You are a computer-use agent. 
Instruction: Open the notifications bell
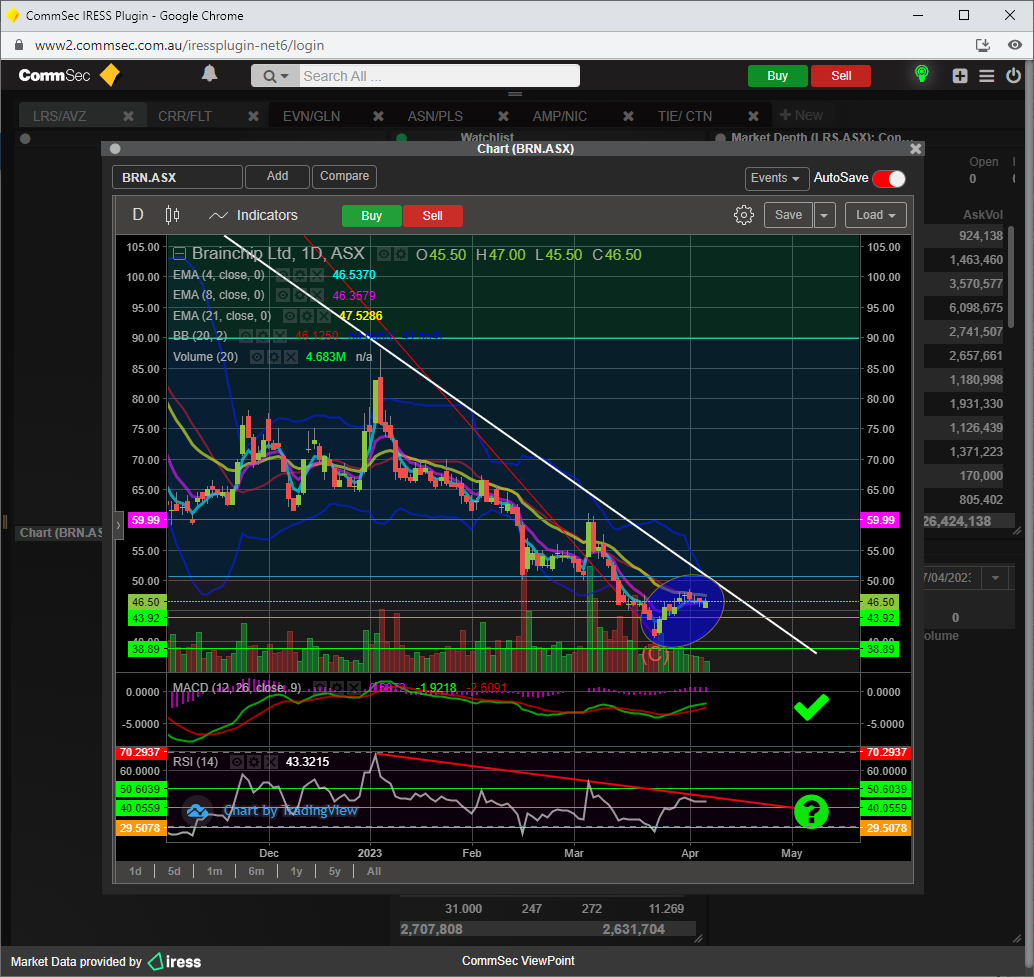tap(209, 74)
